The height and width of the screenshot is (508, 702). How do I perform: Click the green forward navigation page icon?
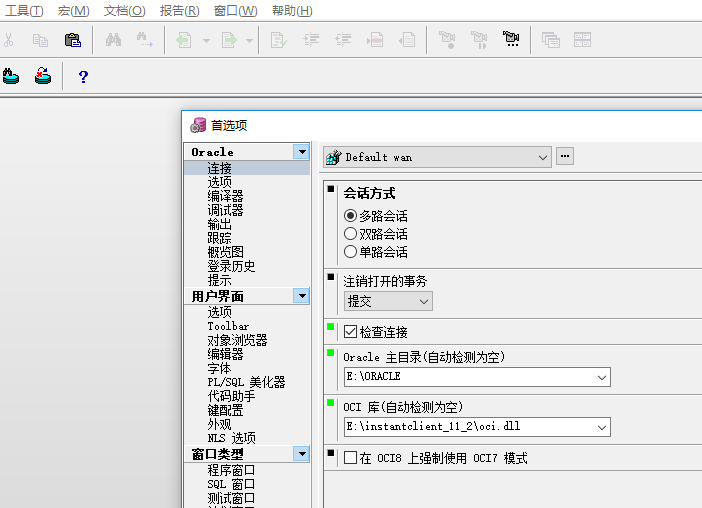click(230, 40)
